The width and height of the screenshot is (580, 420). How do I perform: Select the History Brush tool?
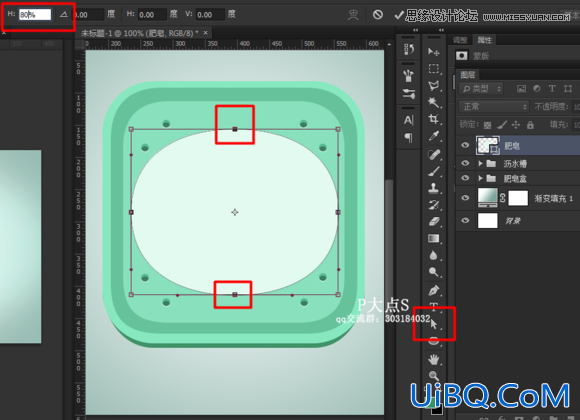click(434, 205)
